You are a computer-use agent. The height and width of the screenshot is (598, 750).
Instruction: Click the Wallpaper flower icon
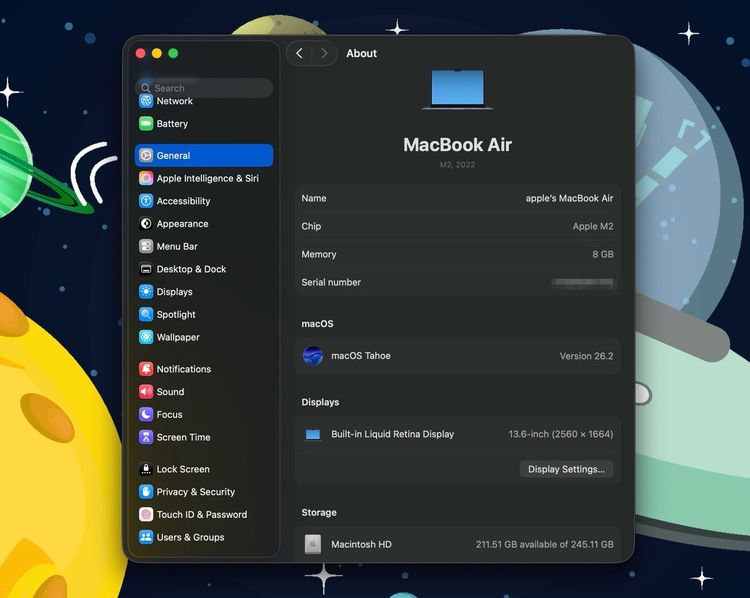(x=146, y=337)
